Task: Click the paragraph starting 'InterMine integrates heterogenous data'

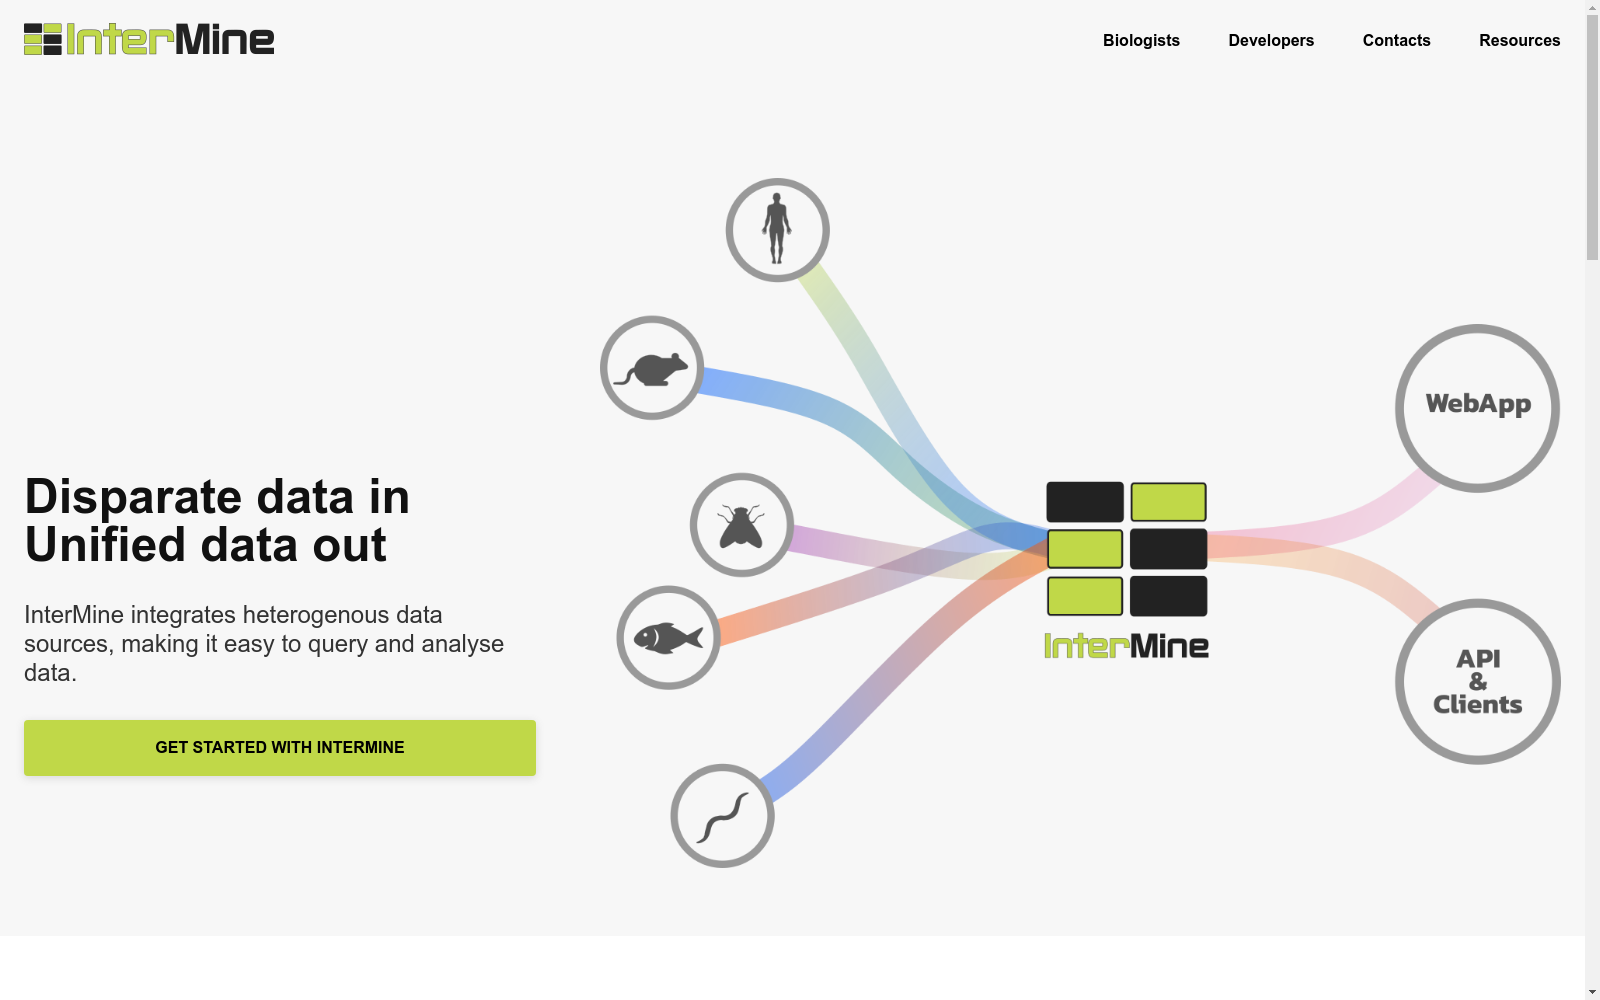Action: (264, 644)
